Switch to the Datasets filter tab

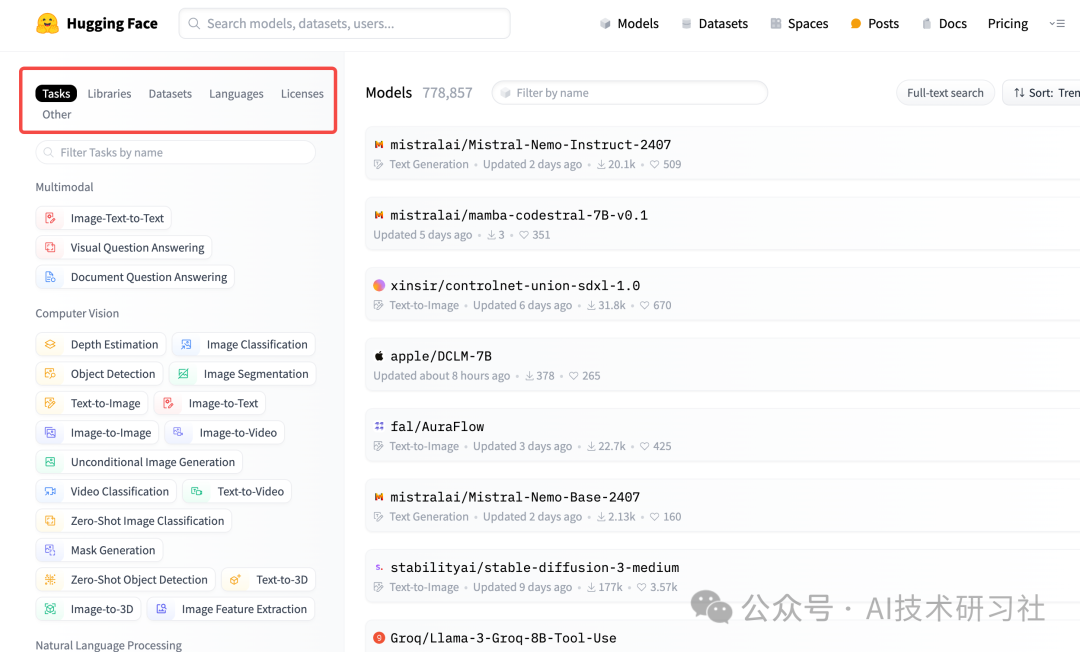click(x=170, y=94)
